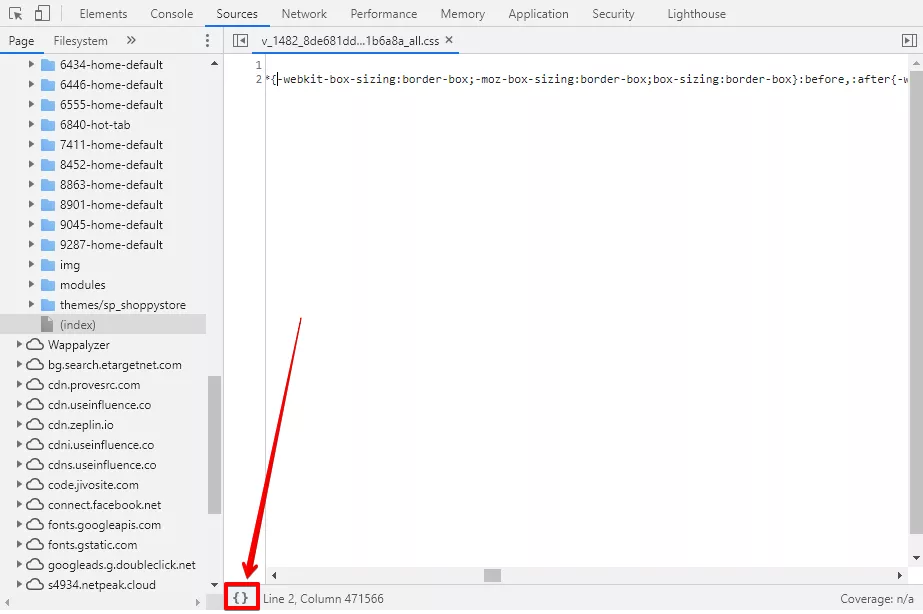Click the 6434-home-default folder icon
923x614 pixels.
48,65
